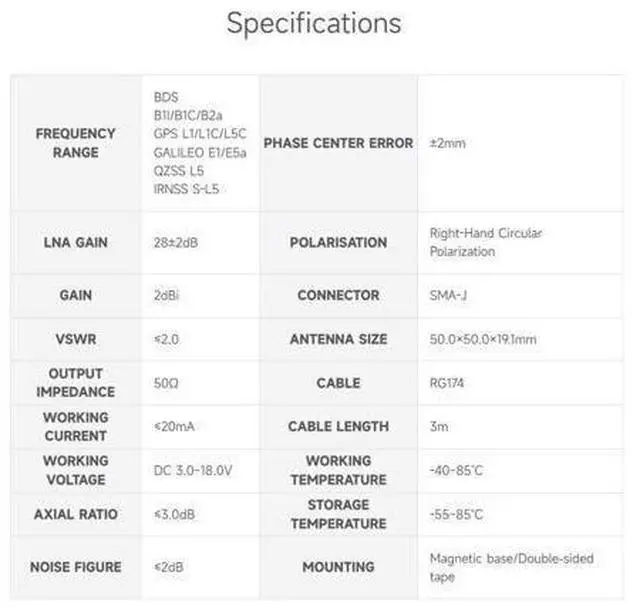Click the Specifications heading
640x609 pixels.
(x=314, y=24)
